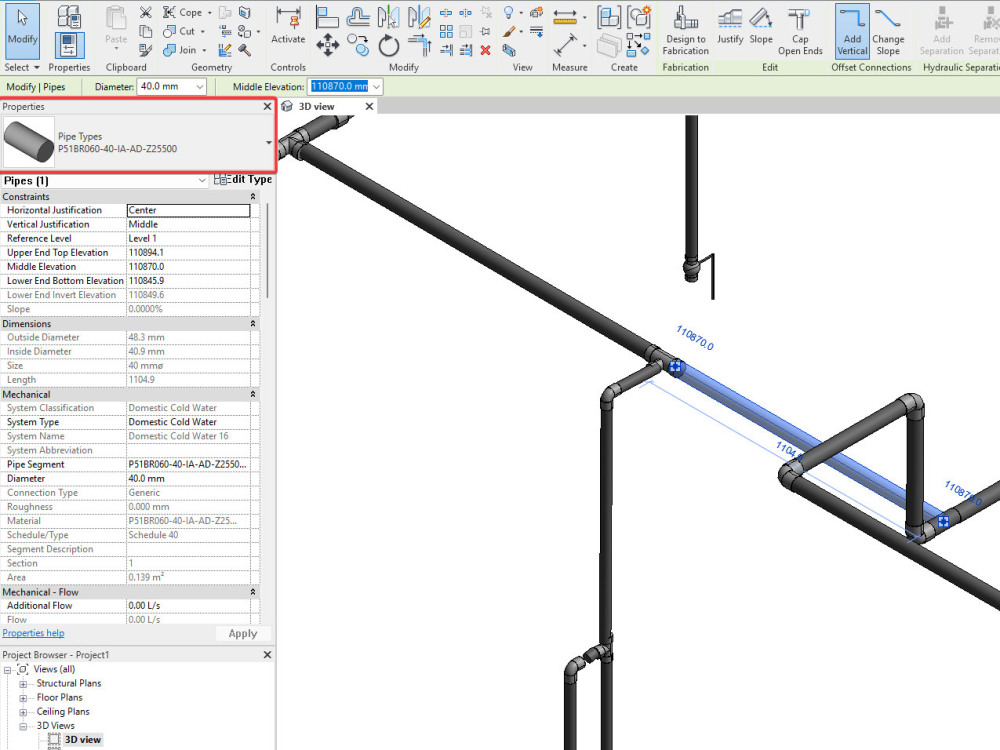Click the Apply button
This screenshot has width=1000, height=750.
click(243, 633)
